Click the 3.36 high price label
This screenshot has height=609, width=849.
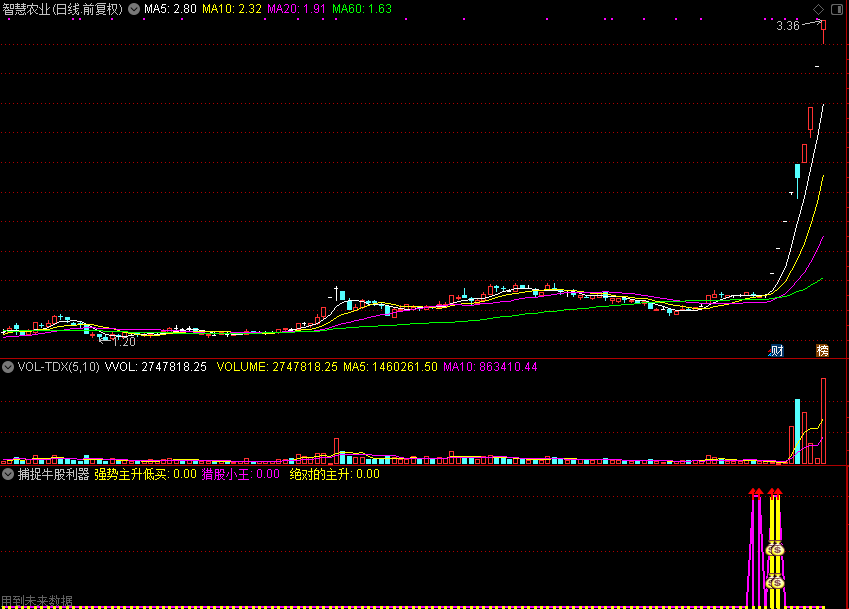[x=787, y=26]
